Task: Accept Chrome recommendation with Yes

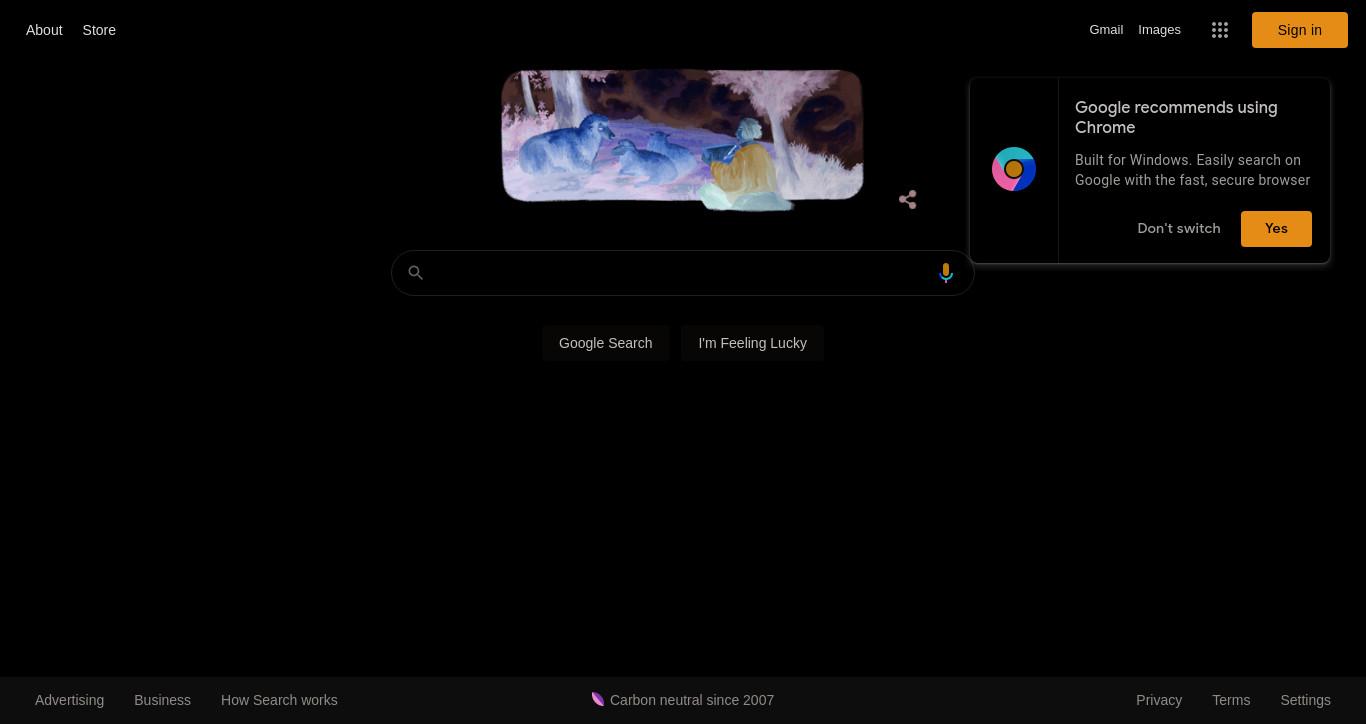Action: (1276, 229)
